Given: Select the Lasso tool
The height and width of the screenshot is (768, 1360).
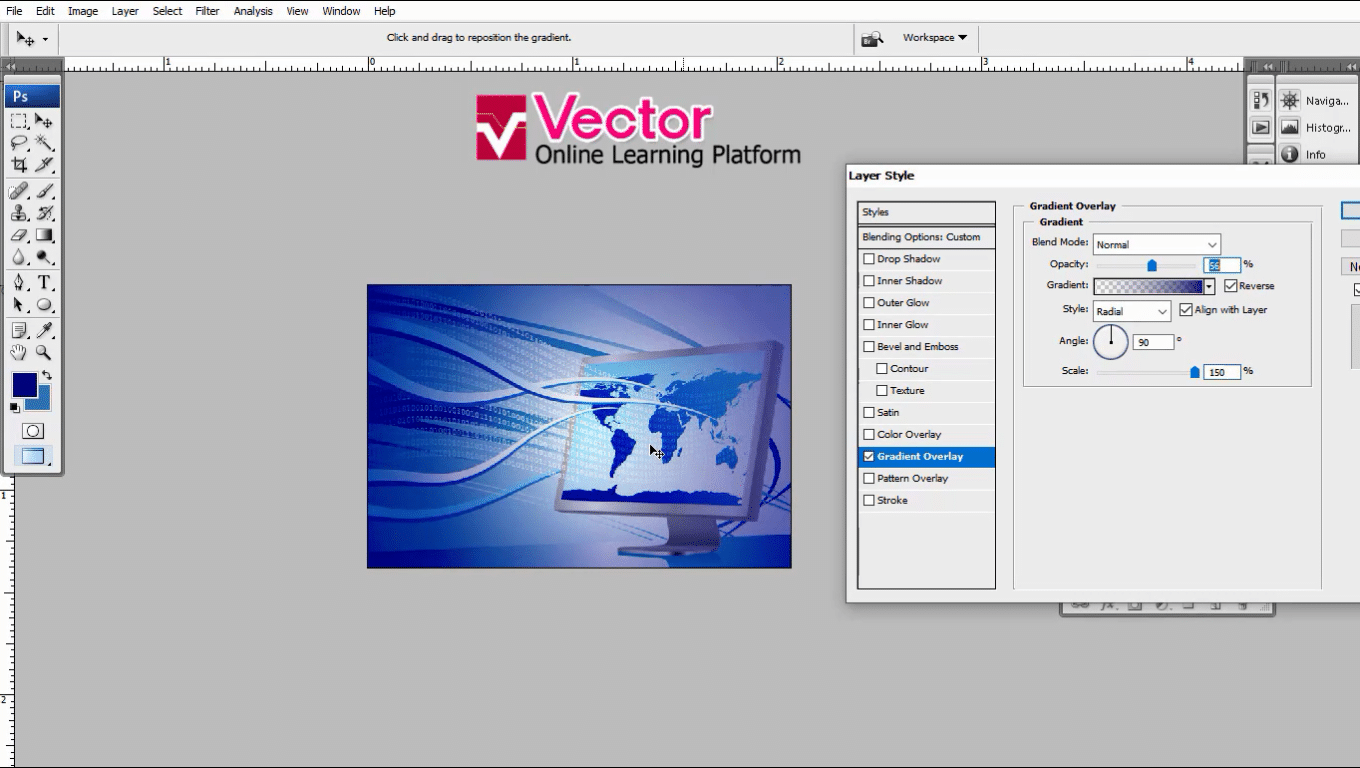Looking at the screenshot, I should coord(19,143).
